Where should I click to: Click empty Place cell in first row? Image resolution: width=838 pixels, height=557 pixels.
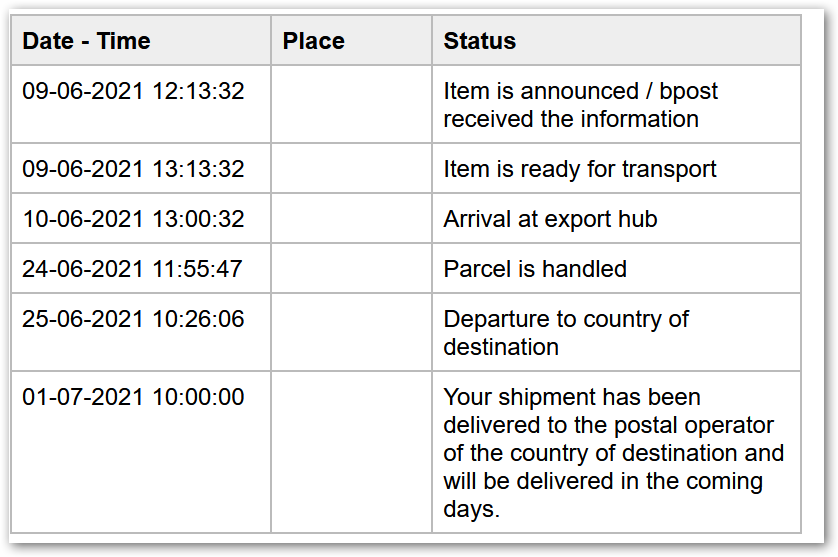pos(351,105)
